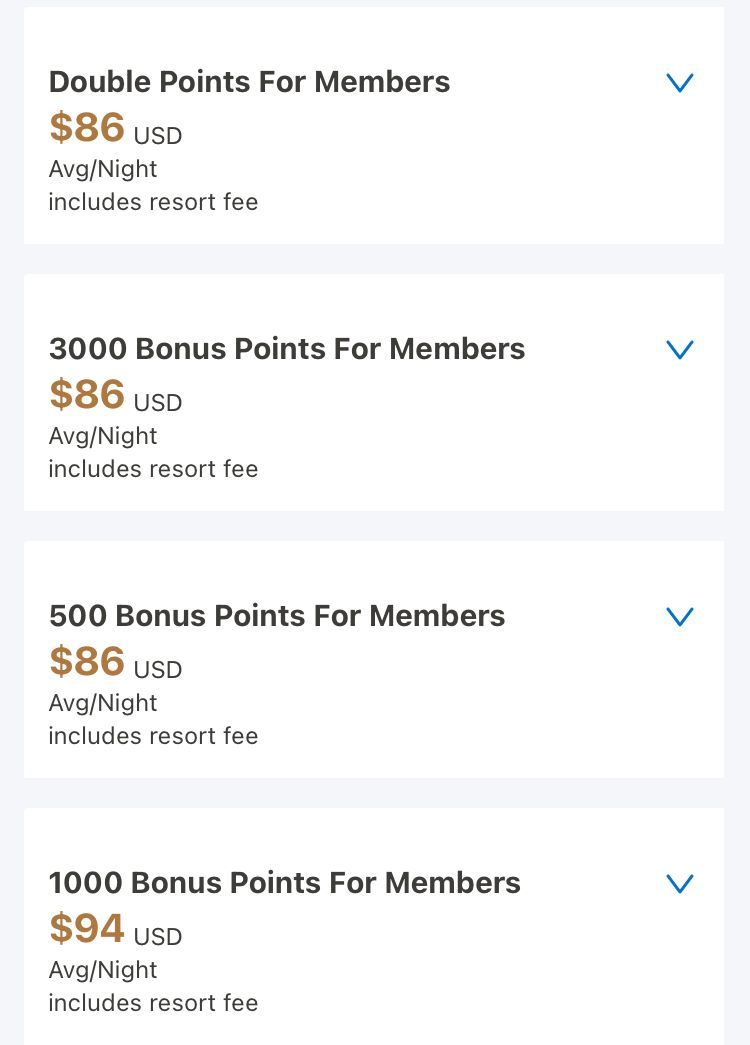Select the 500 Bonus Points For Members title
The image size is (750, 1045).
(x=277, y=616)
